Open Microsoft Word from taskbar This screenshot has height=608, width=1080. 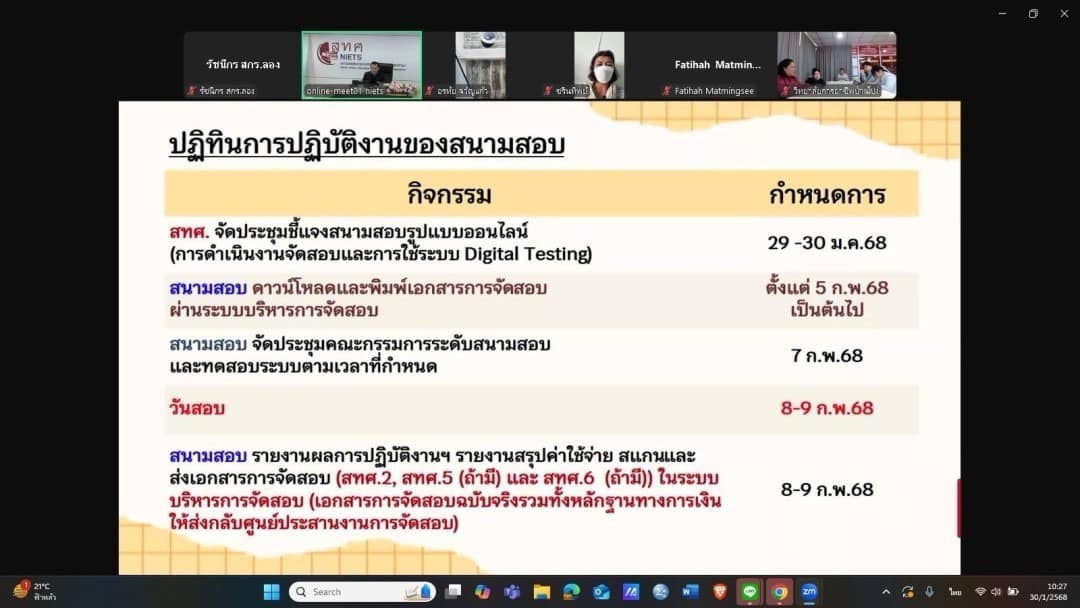[690, 592]
